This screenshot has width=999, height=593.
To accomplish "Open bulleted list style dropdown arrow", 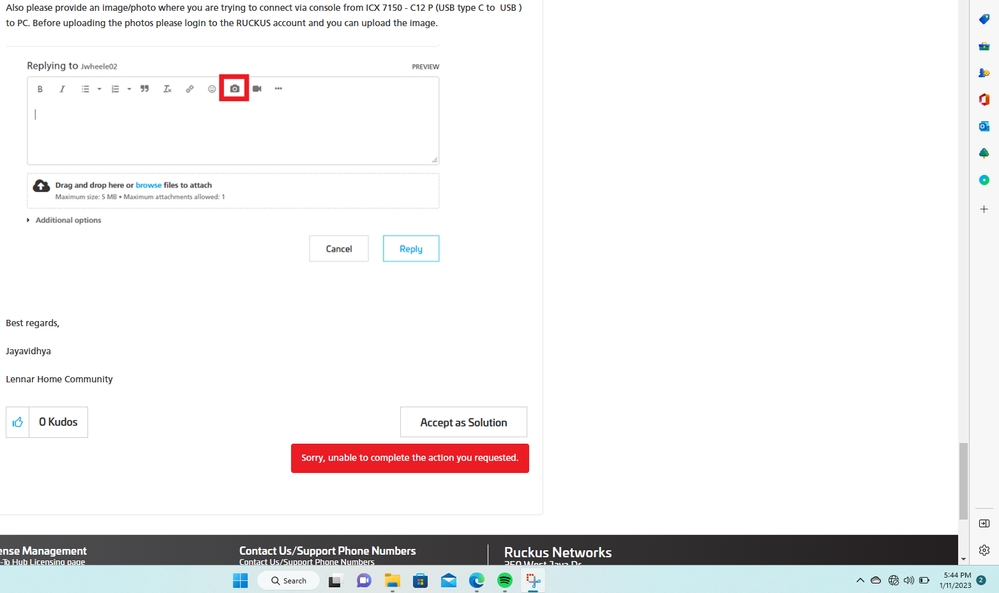I will [x=99, y=90].
